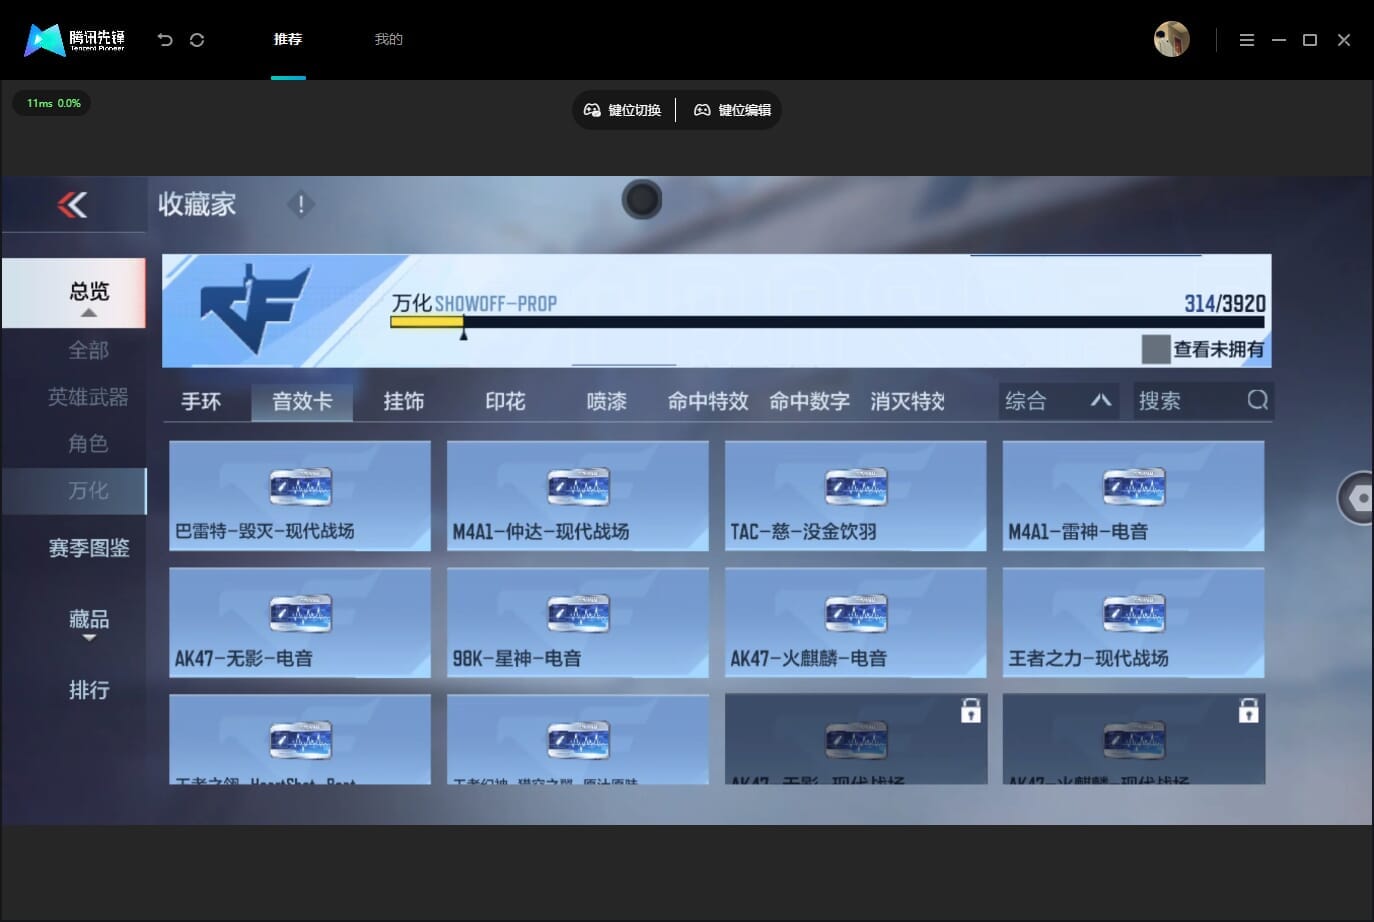Click the lock icon on locked AK47-火麒麟 card
1374x922 pixels.
1248,710
